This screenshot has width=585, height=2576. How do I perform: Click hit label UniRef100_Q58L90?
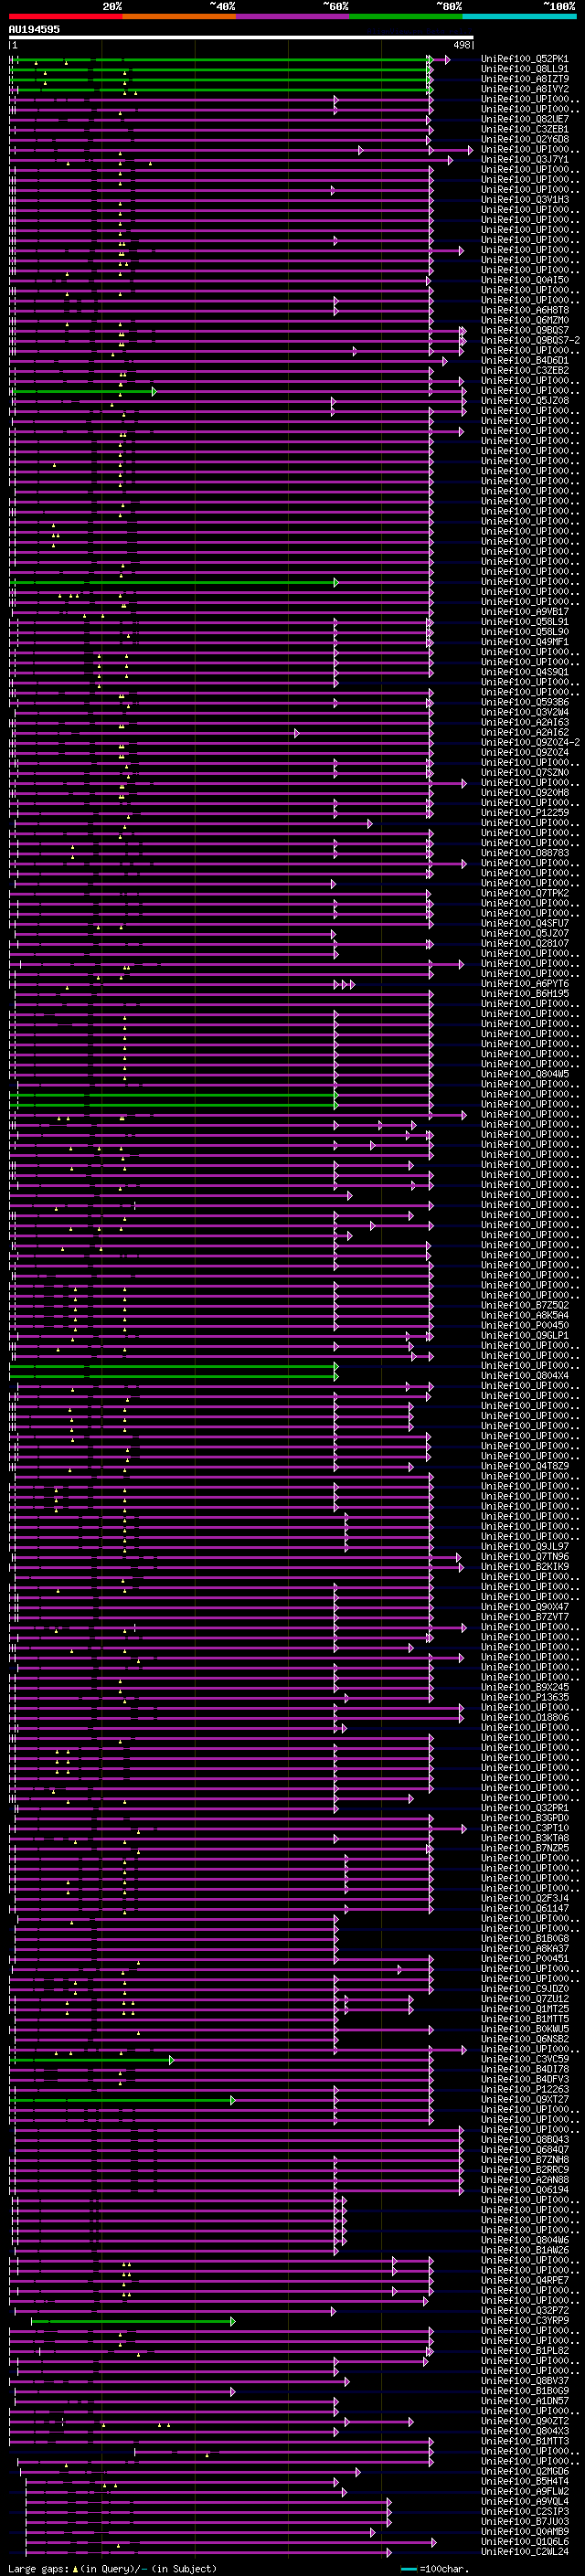[525, 632]
